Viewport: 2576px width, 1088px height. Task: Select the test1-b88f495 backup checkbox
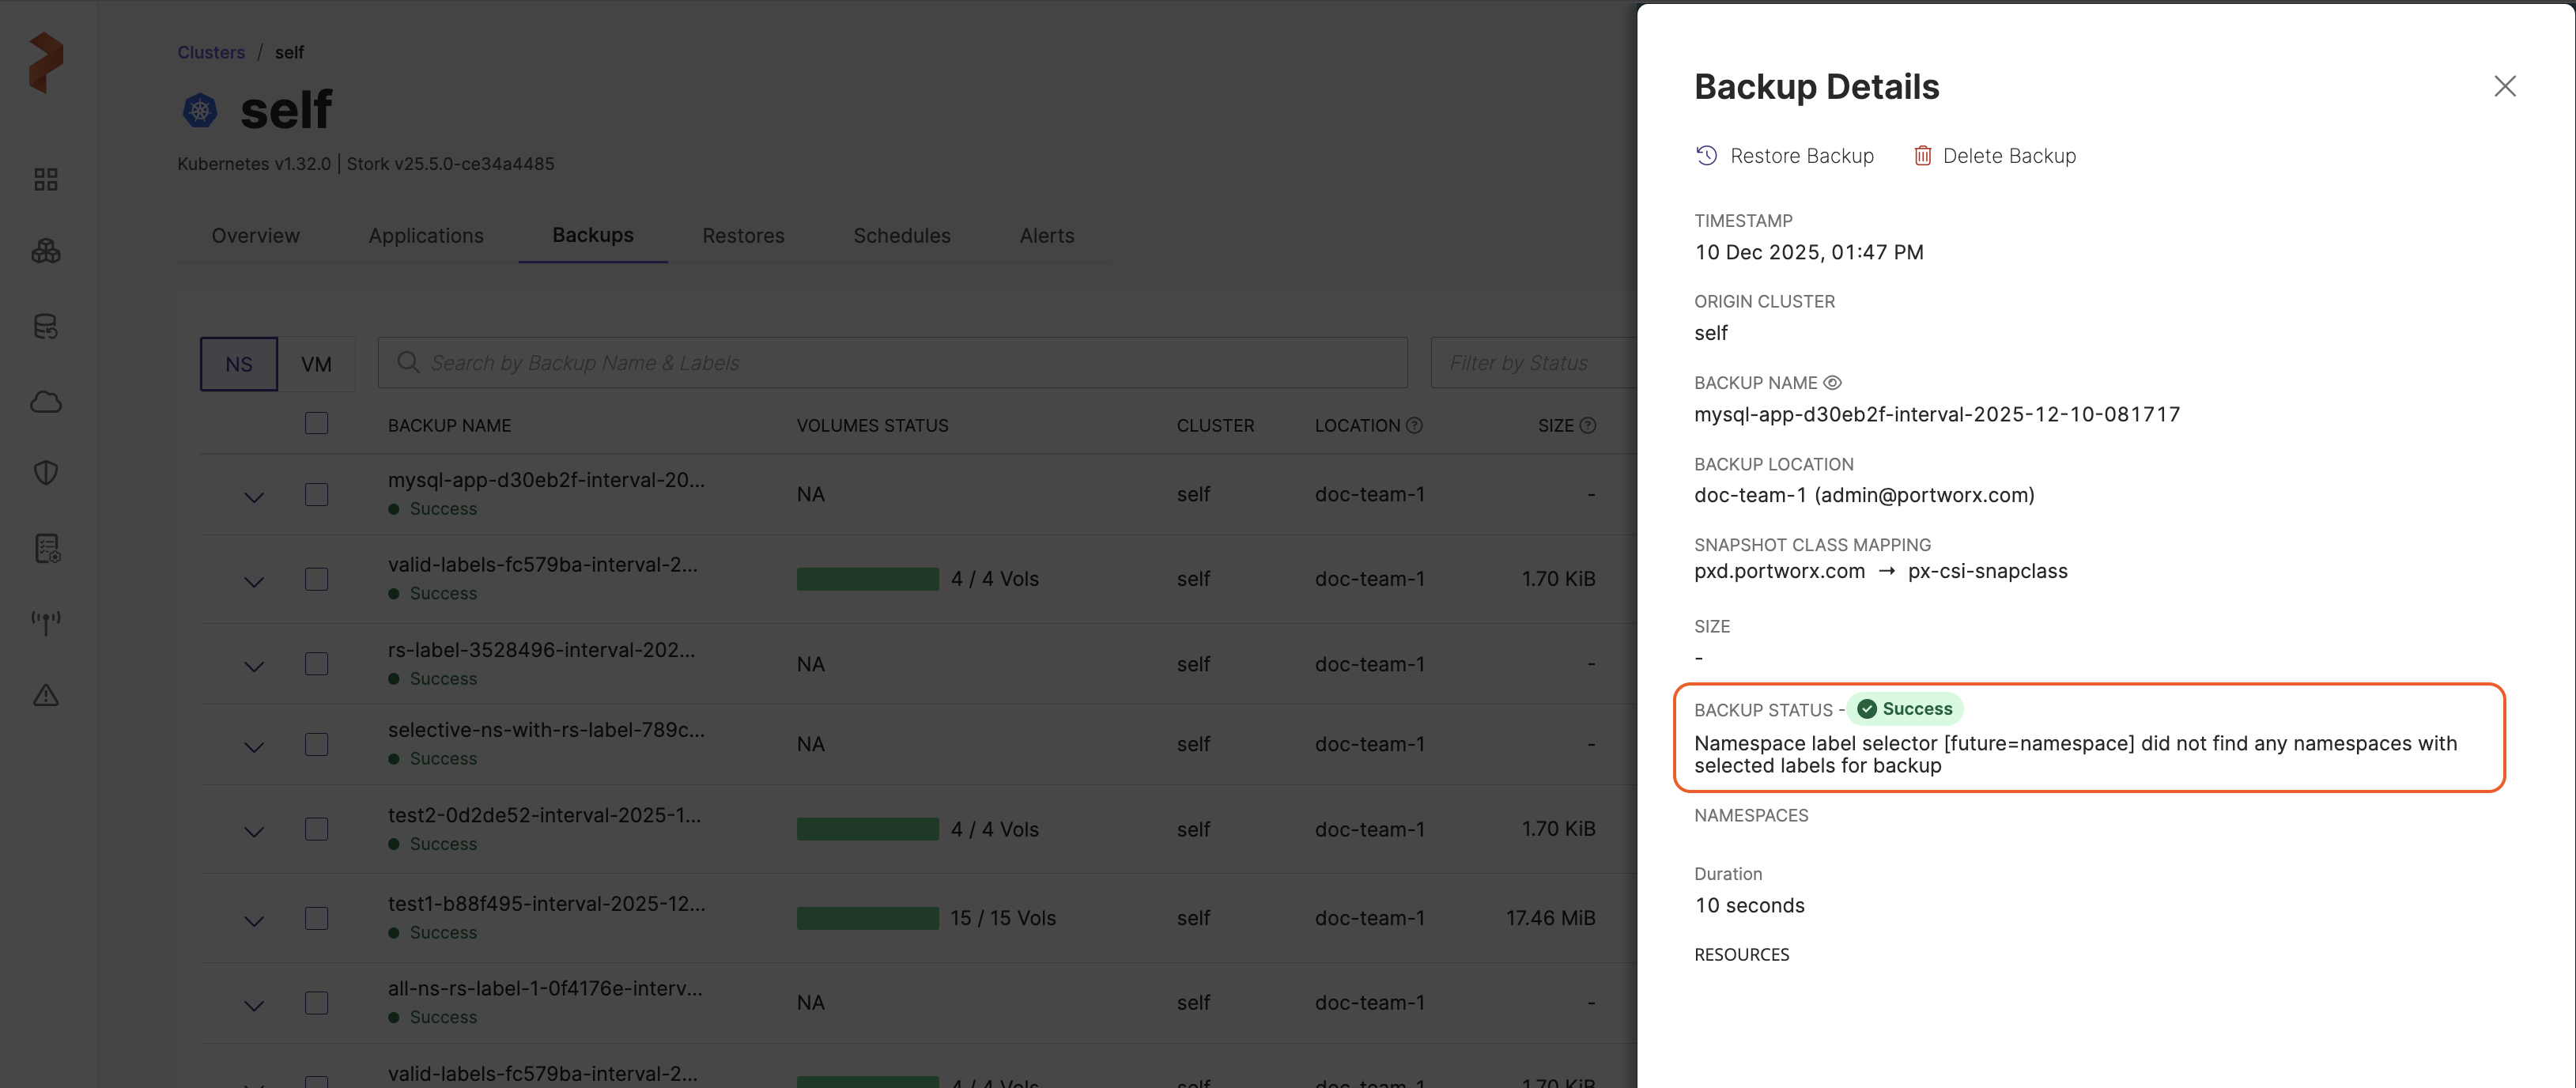pos(316,918)
